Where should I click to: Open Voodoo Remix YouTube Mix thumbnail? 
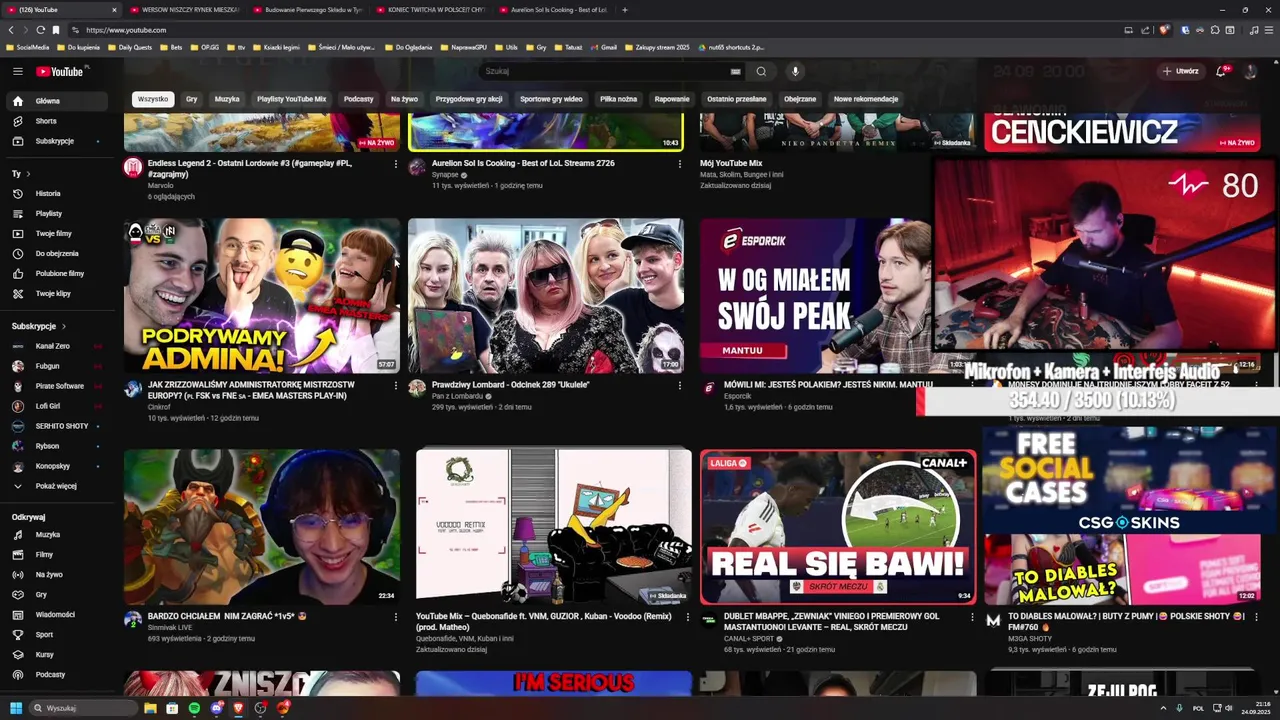[x=554, y=527]
